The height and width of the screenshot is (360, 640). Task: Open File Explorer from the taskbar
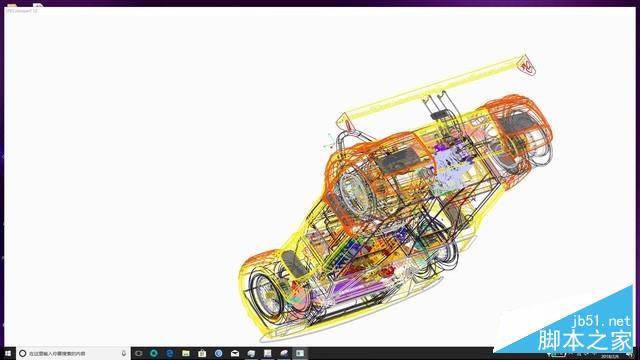(186, 353)
